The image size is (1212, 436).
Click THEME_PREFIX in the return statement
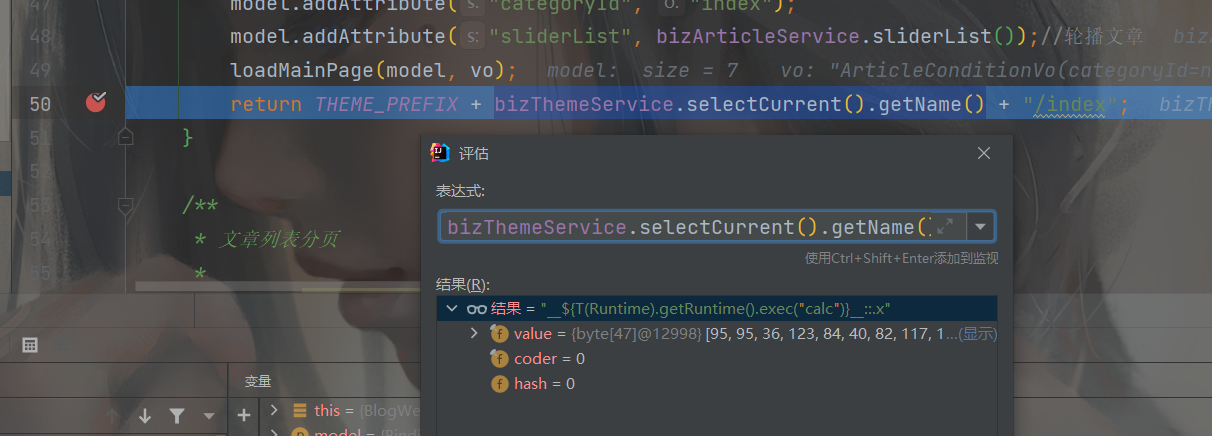[x=386, y=104]
